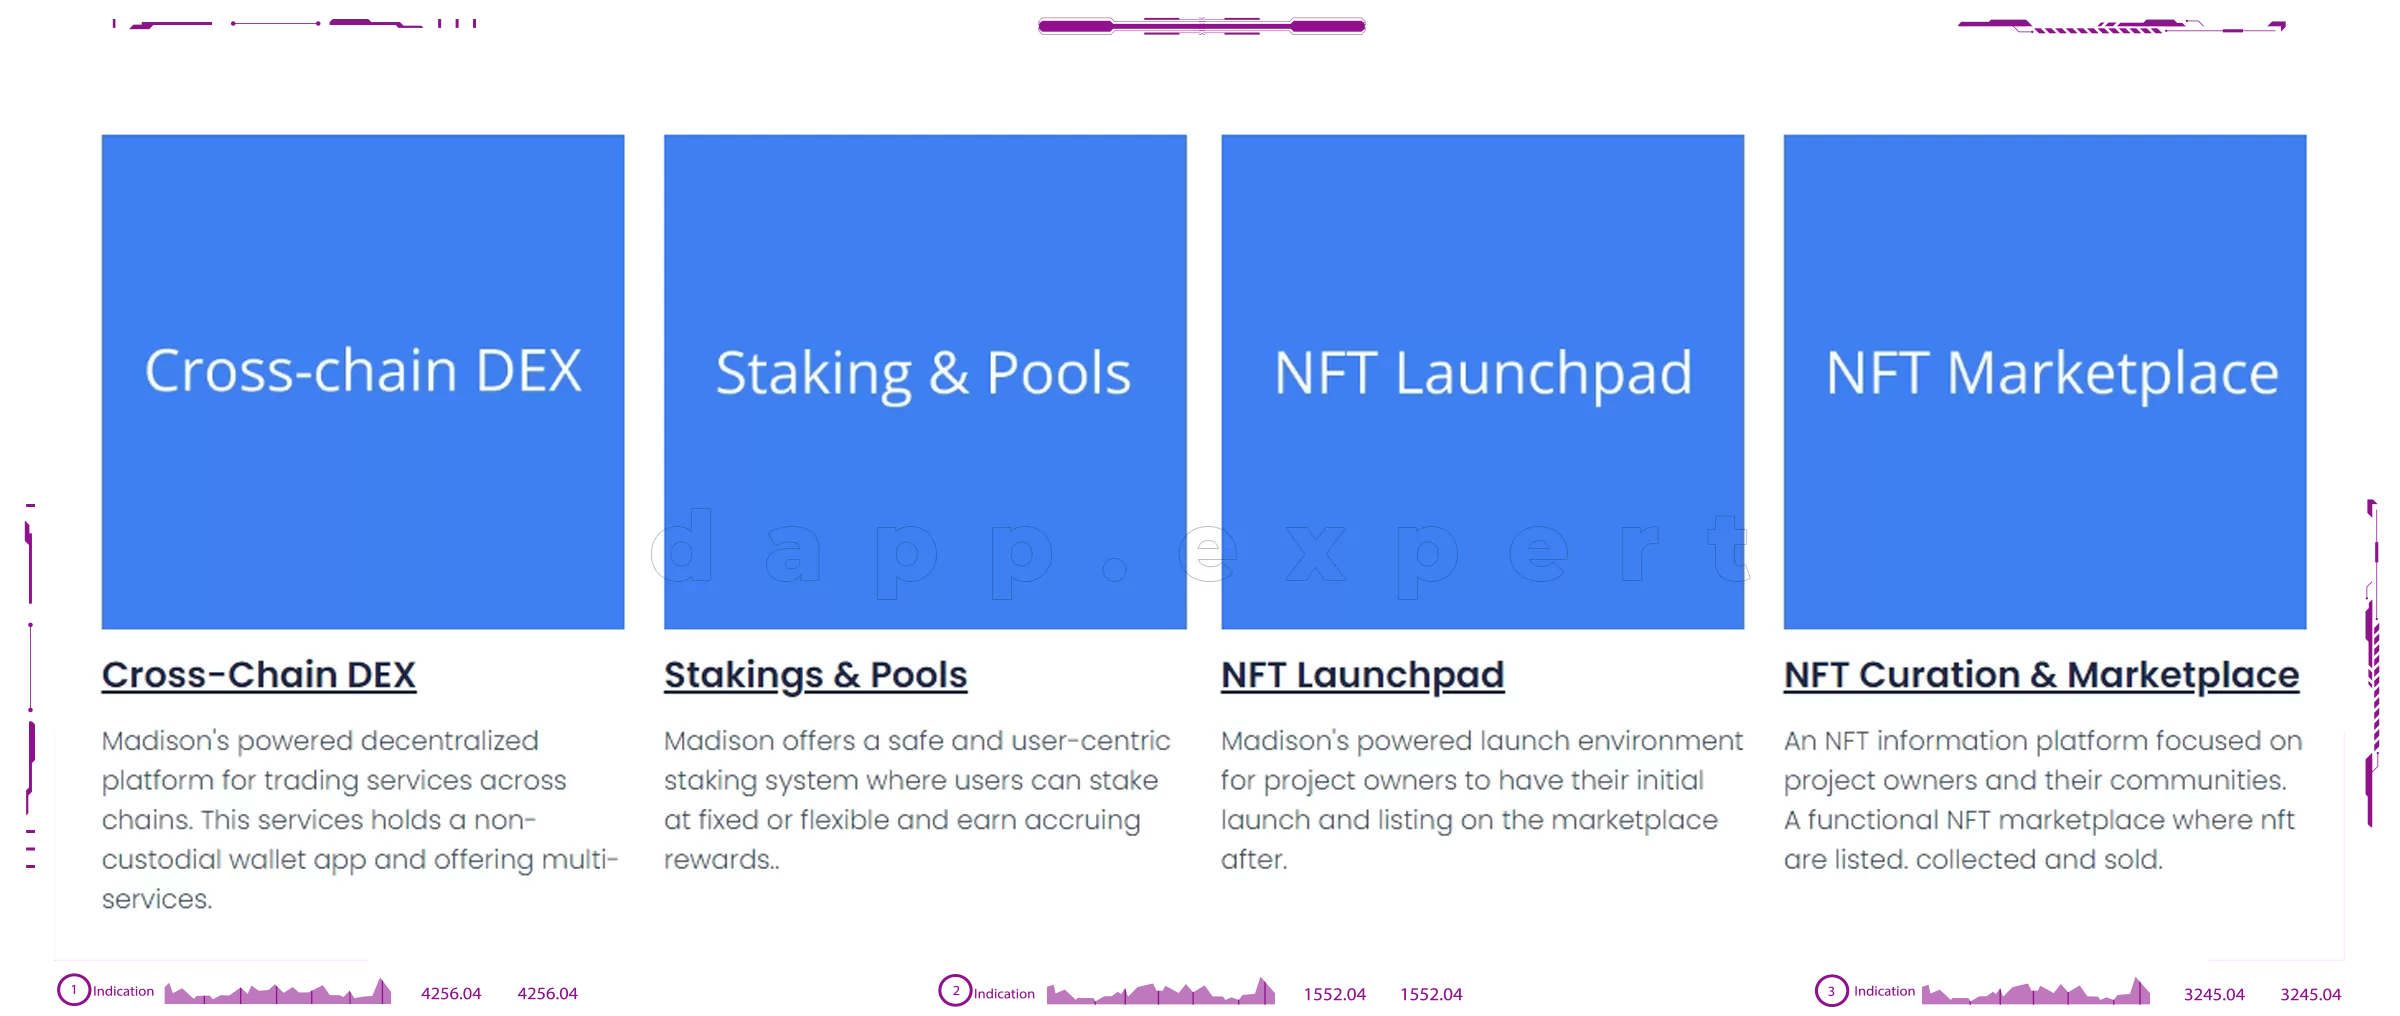Open the Staking & Pools blue card image
2400x1016 pixels.
point(925,382)
